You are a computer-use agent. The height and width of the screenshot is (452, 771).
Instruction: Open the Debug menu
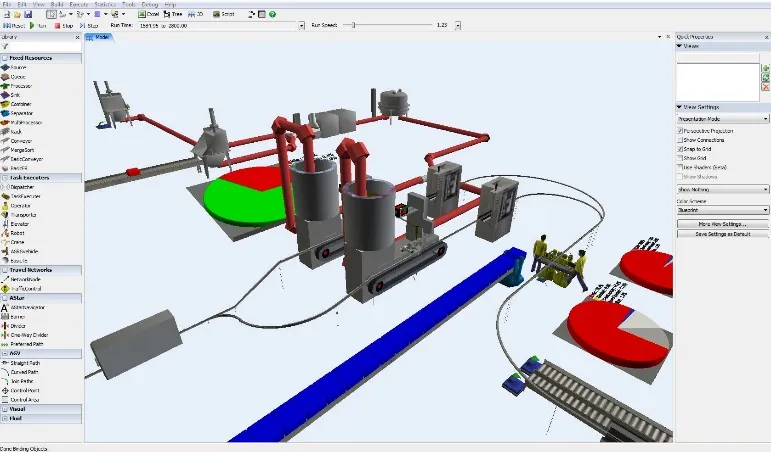[x=151, y=4]
